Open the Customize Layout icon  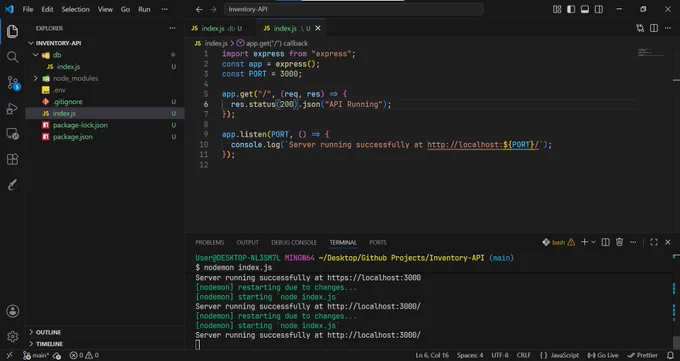point(557,9)
